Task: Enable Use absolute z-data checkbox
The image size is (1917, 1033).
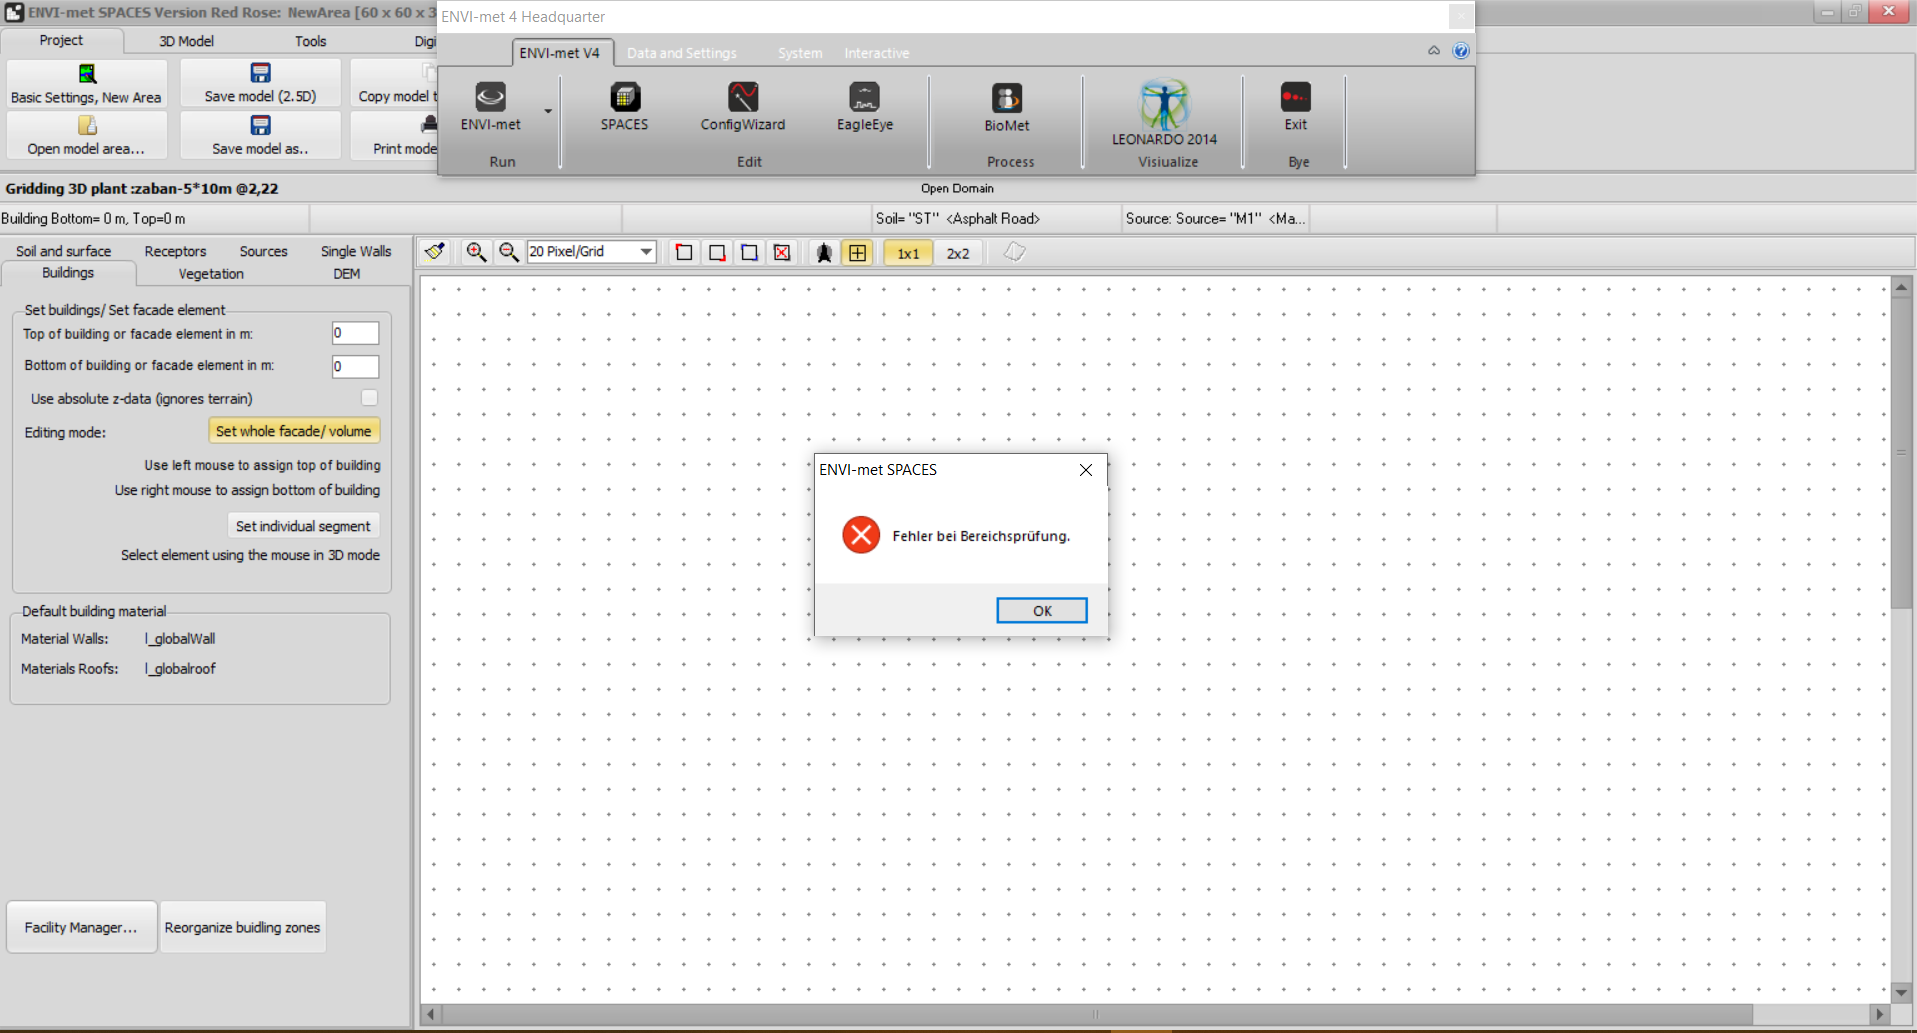Action: [x=369, y=398]
